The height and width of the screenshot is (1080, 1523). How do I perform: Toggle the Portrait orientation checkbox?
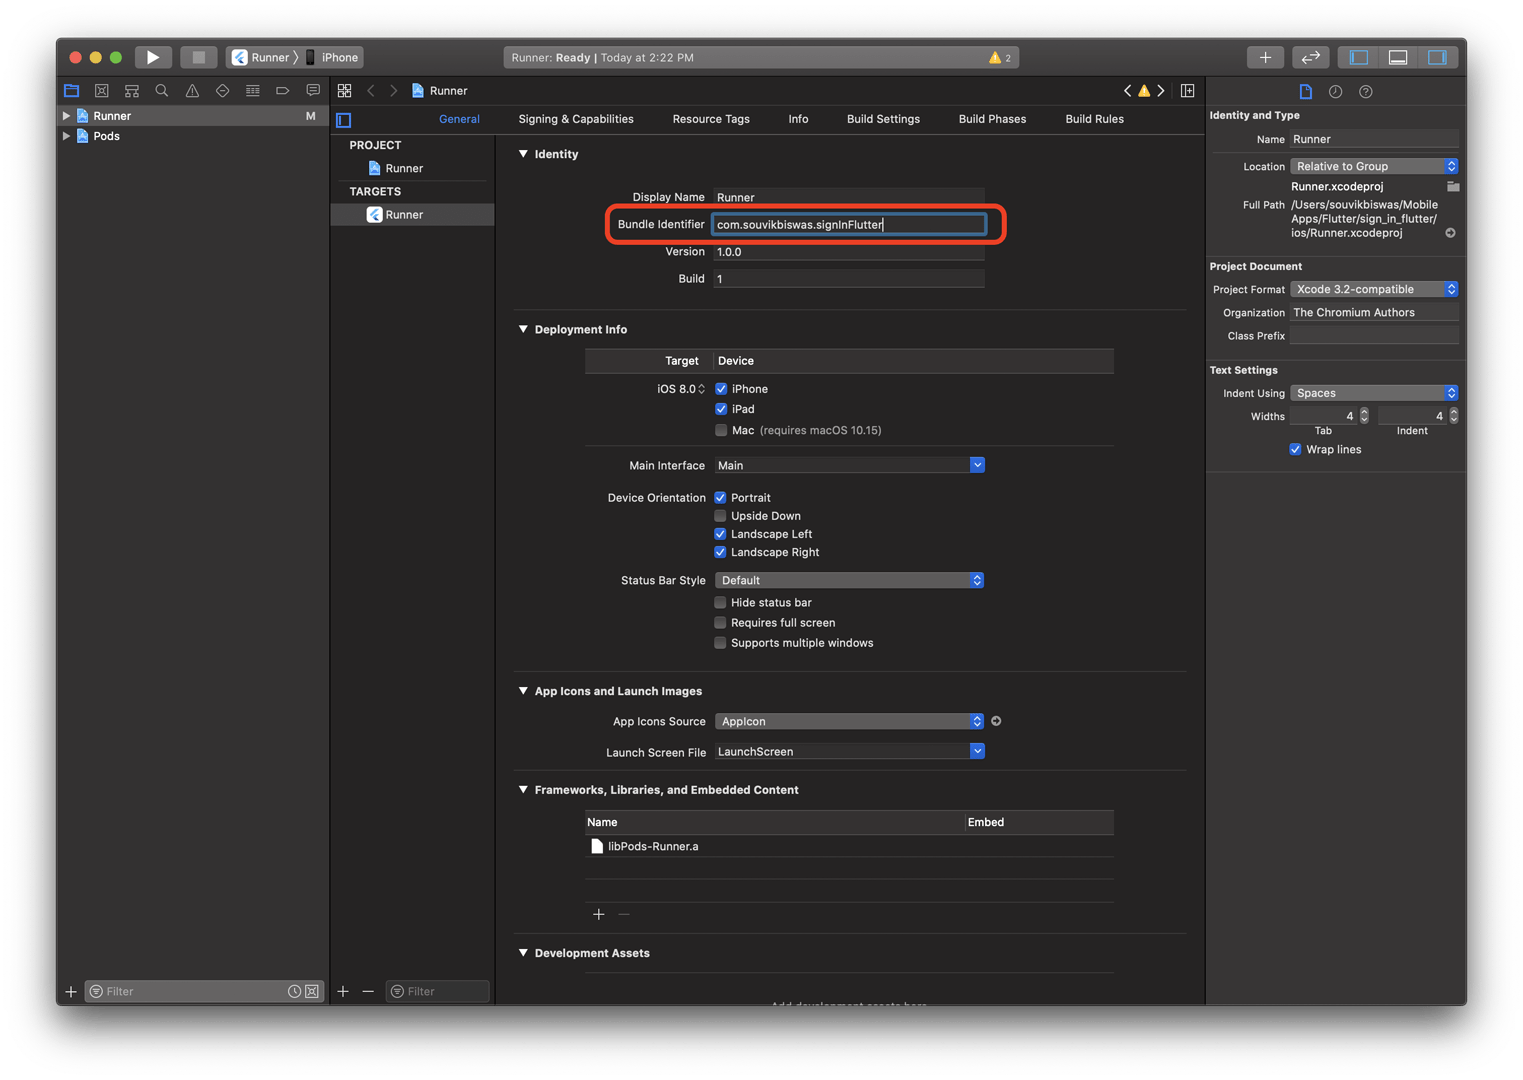[x=720, y=497]
